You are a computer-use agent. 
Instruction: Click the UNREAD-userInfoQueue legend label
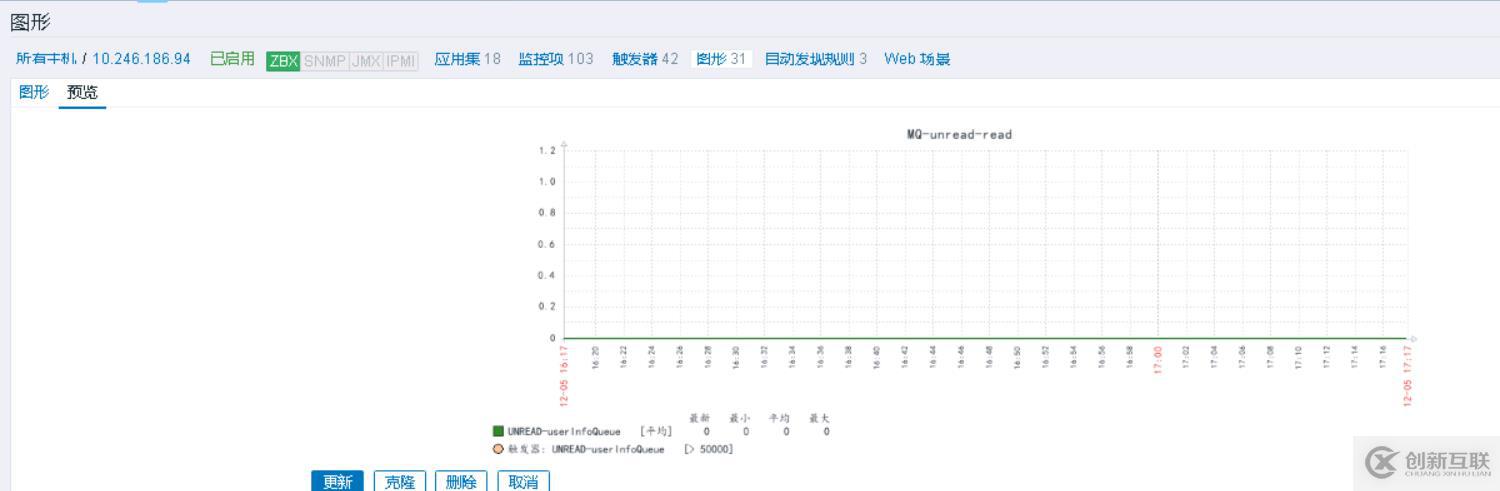564,432
